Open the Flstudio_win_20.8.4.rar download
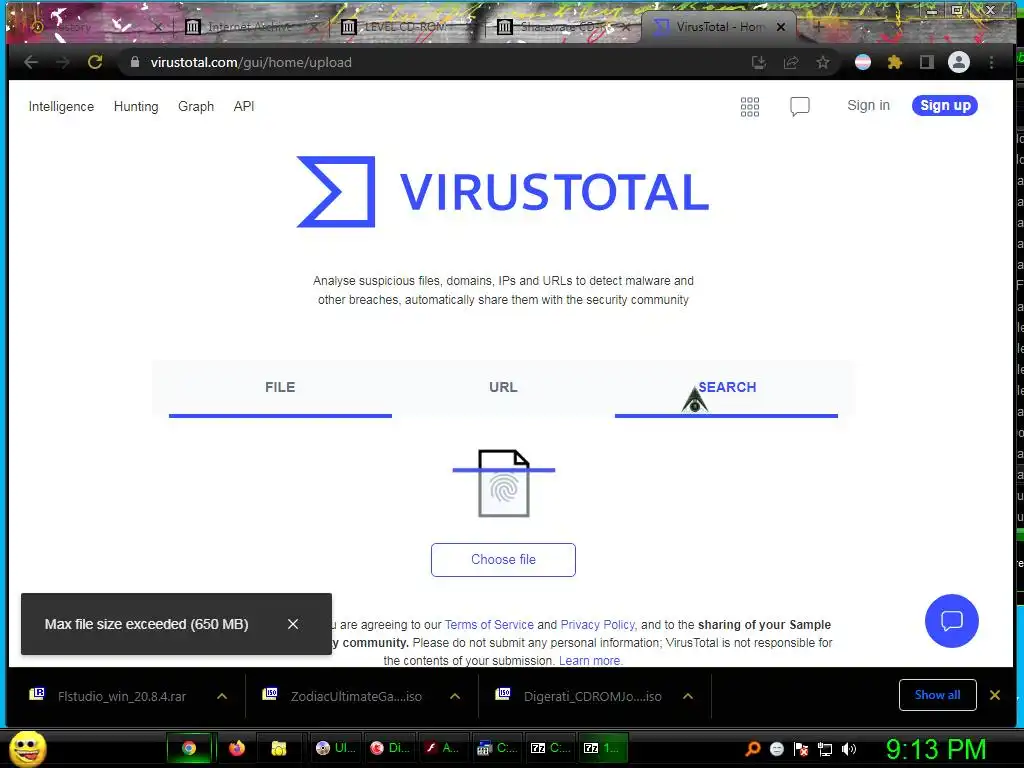Screen dimensions: 1024x768 (121, 696)
